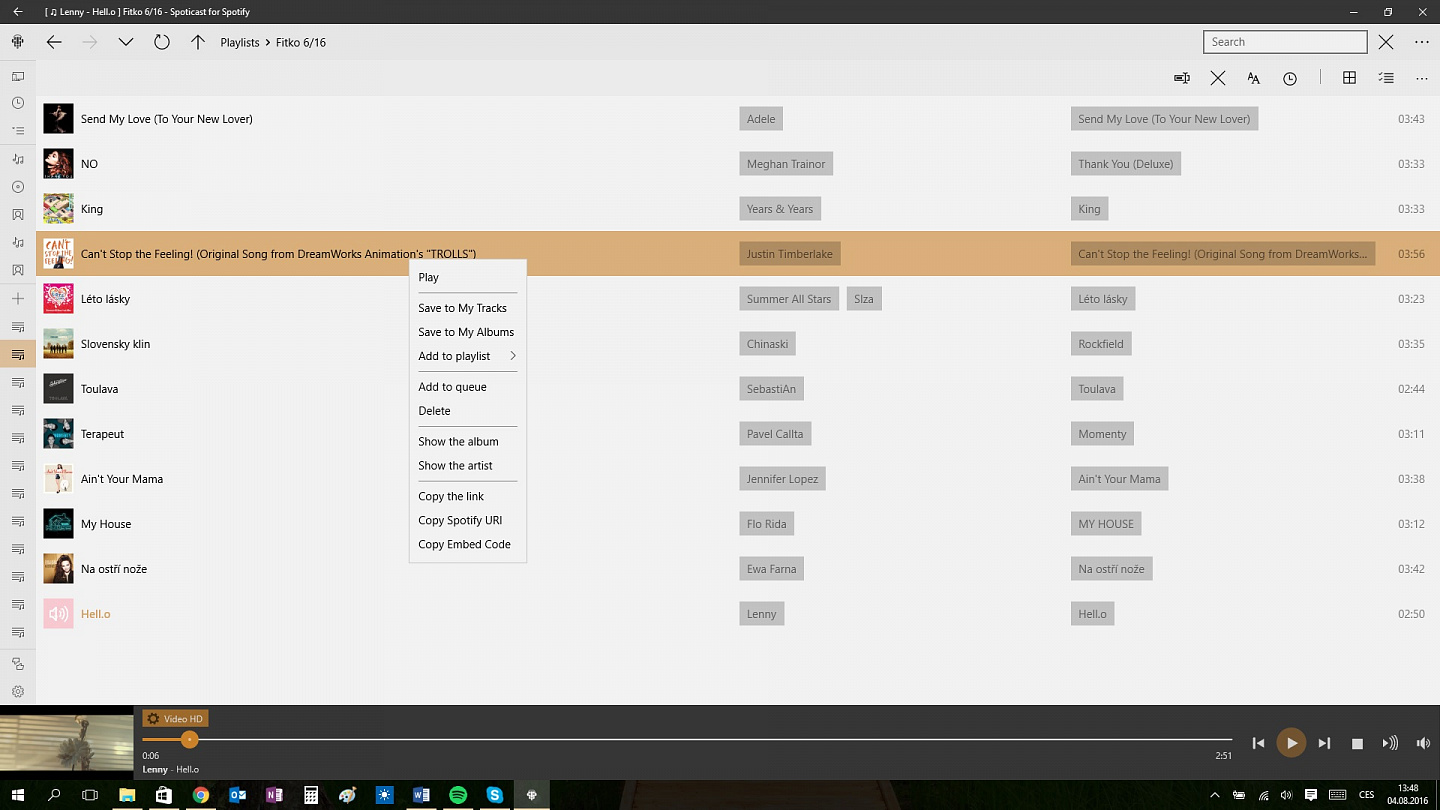Open the history clock icon in left sidebar

click(18, 103)
